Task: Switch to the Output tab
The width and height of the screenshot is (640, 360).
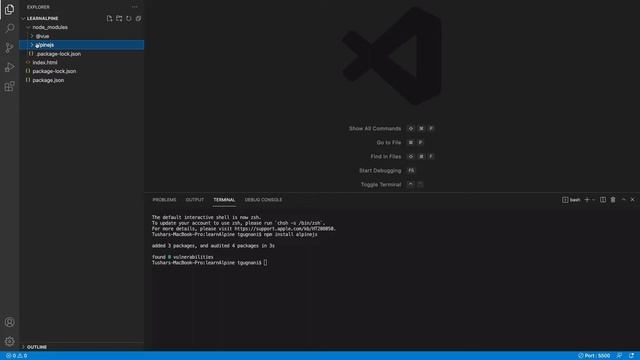Action: [195, 200]
